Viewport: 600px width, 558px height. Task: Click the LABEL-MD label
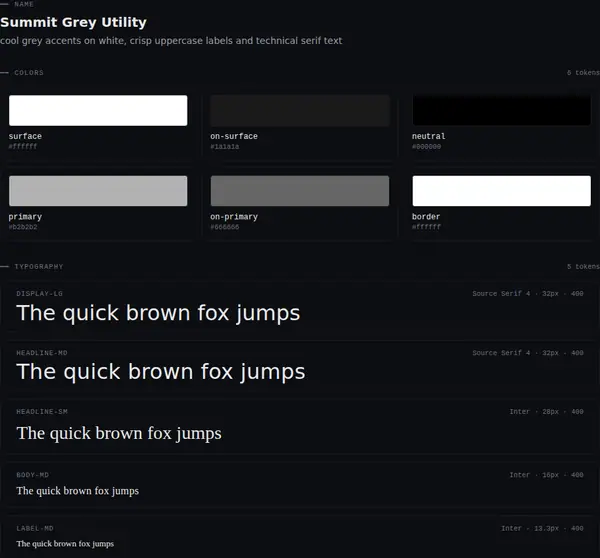[x=35, y=529]
